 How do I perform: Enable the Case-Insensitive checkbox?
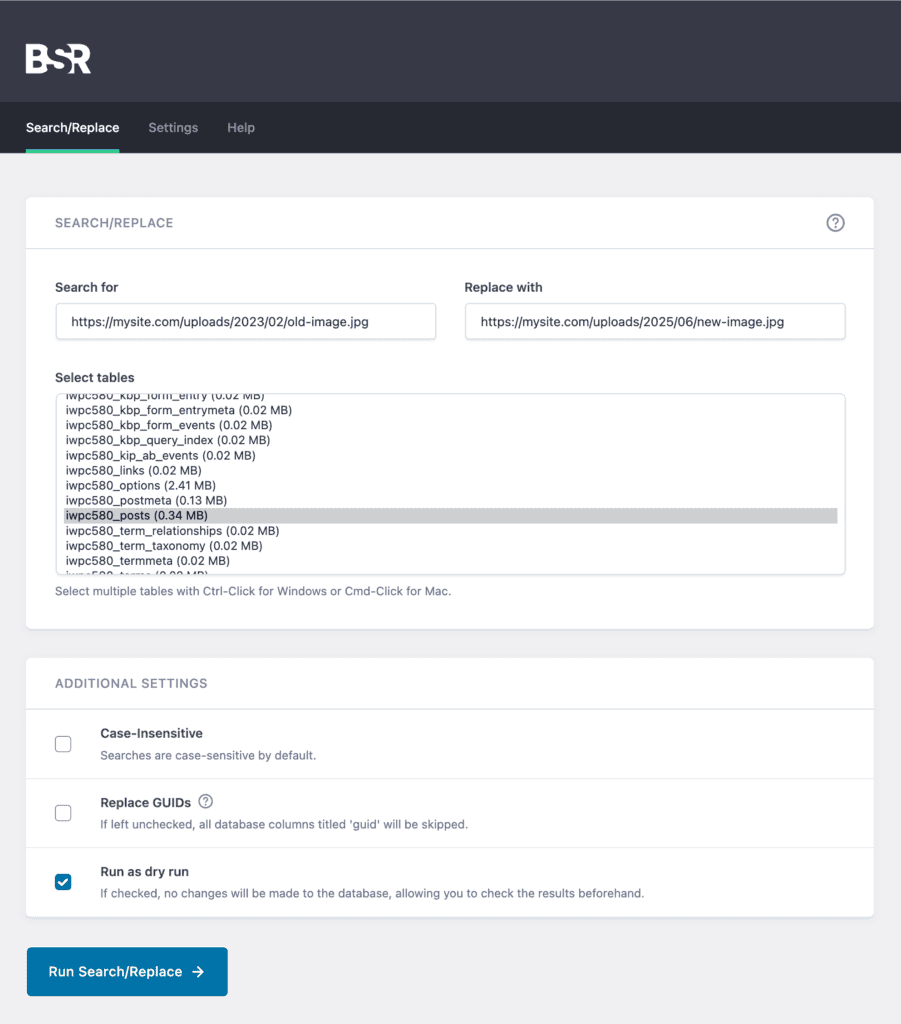[x=63, y=744]
